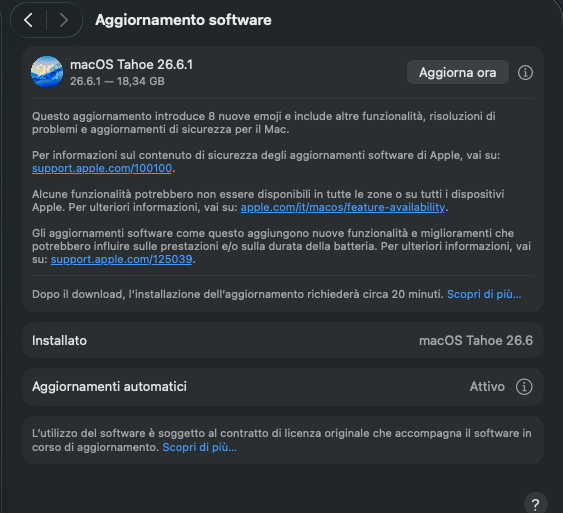Click the paragraph mentioning 8 nuove emoji

264,123
